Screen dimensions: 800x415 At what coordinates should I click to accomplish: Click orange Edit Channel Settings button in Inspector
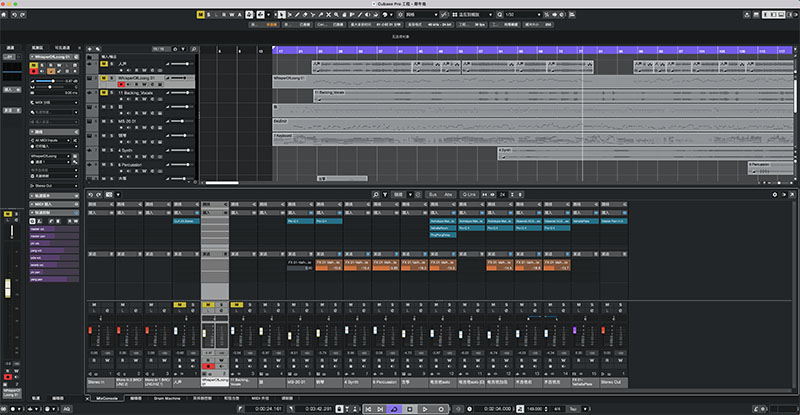51,71
